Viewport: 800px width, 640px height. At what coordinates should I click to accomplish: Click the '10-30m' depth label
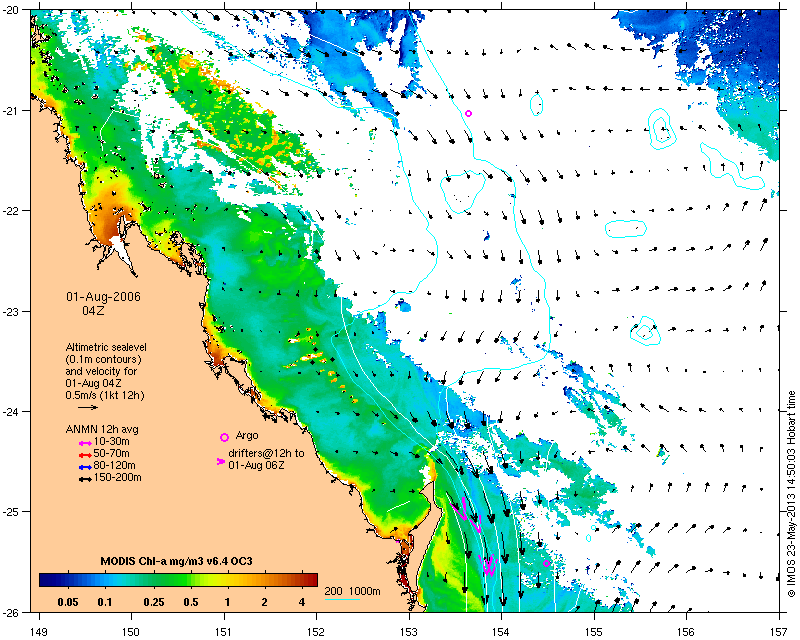point(111,442)
